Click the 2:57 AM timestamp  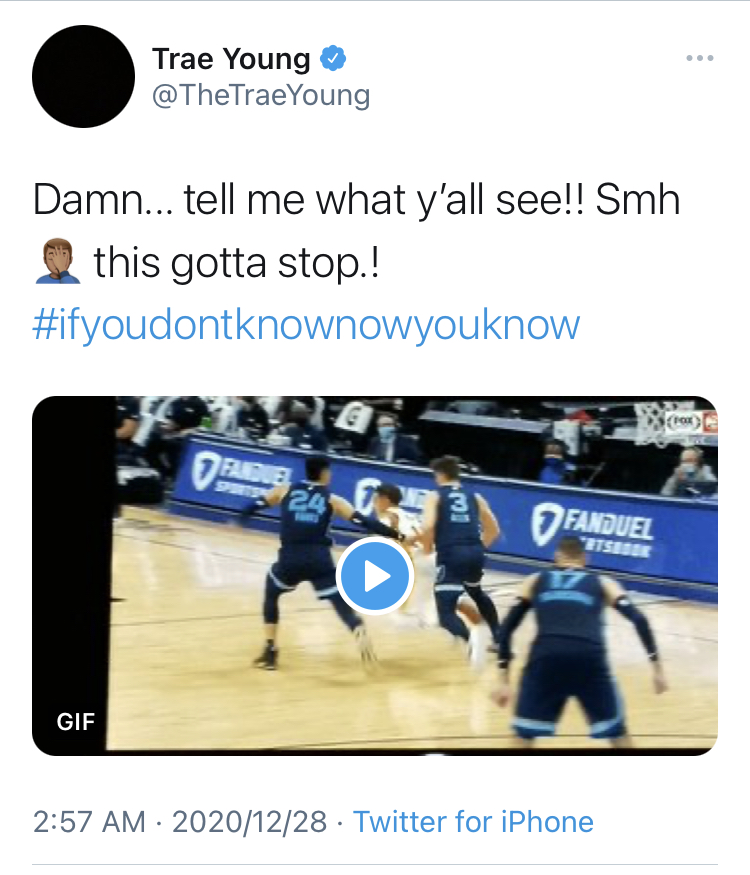coord(89,822)
